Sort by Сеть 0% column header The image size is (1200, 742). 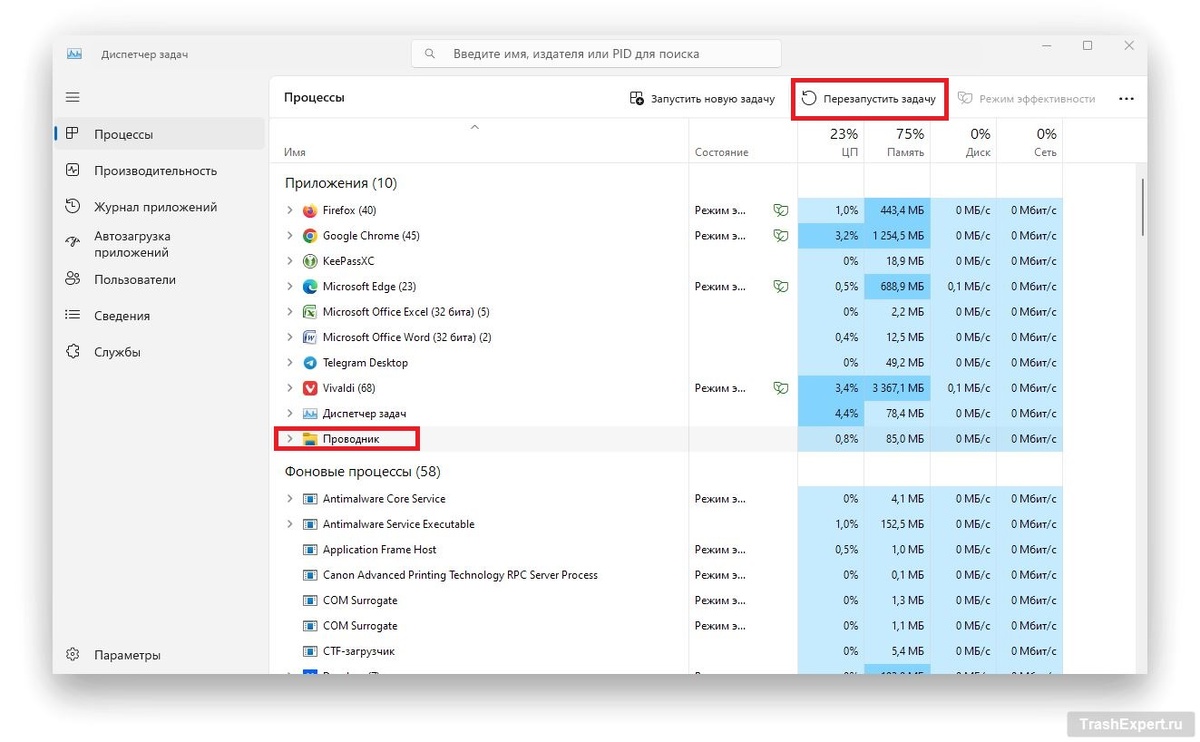(1029, 142)
